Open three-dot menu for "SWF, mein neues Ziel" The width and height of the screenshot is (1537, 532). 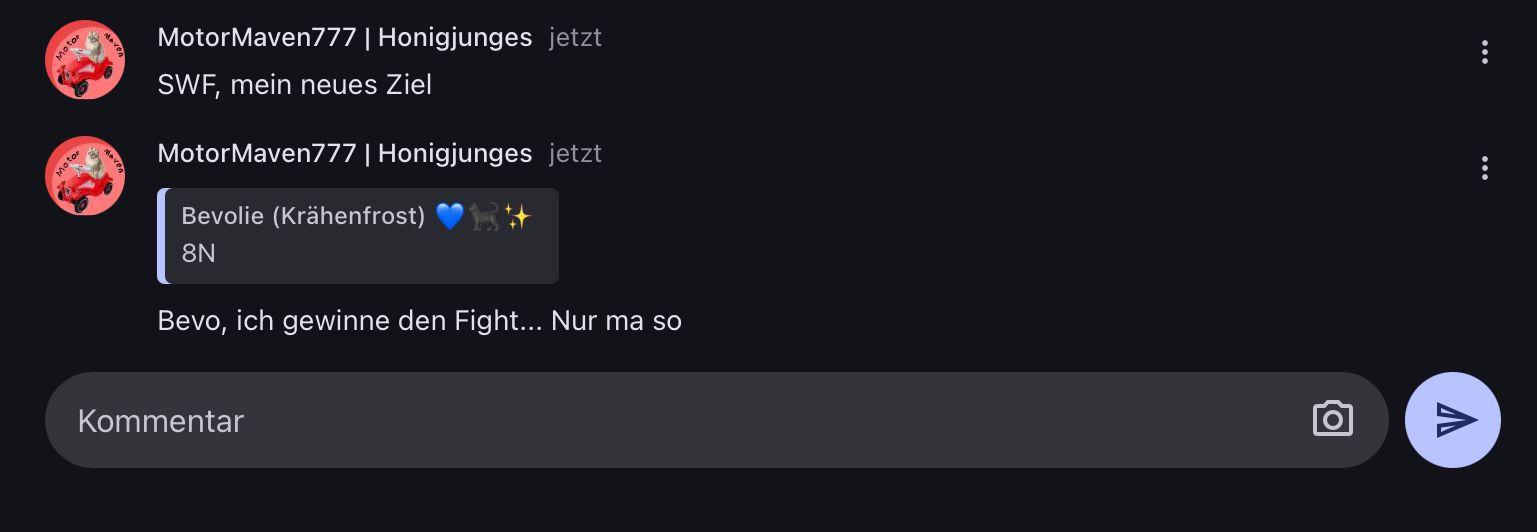coord(1485,52)
